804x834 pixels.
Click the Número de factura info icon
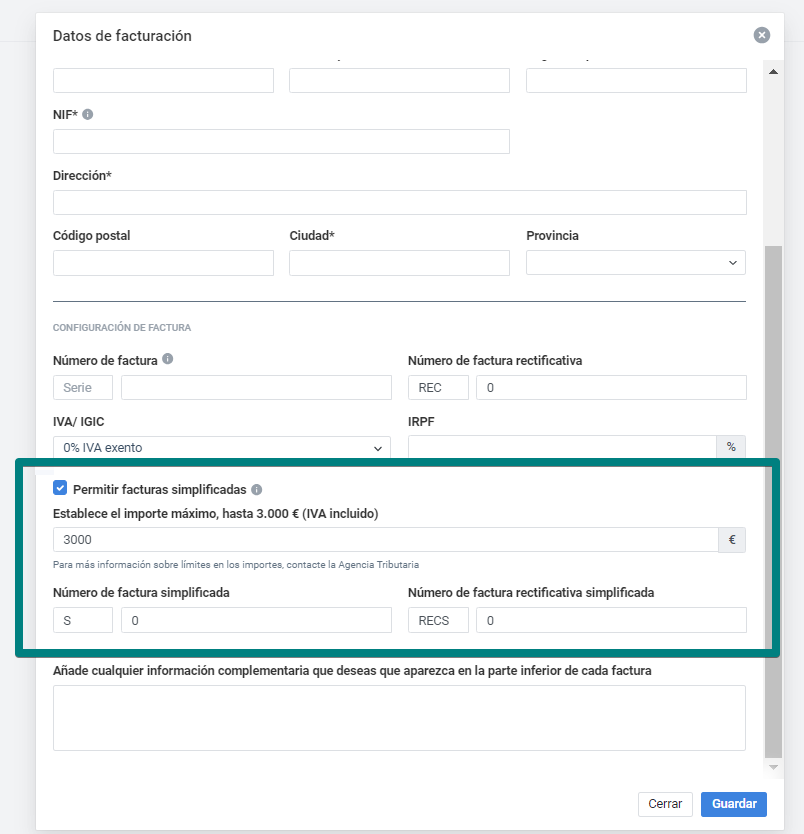pos(167,359)
